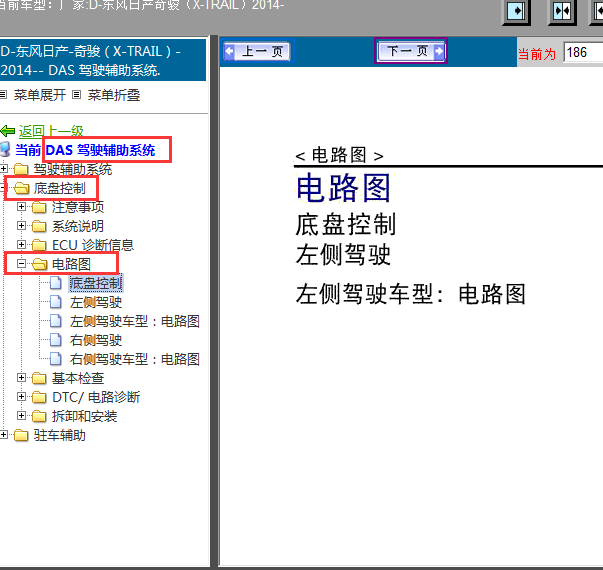
Task: Click the ECU 诊断信息 folder icon
Action: [39, 245]
